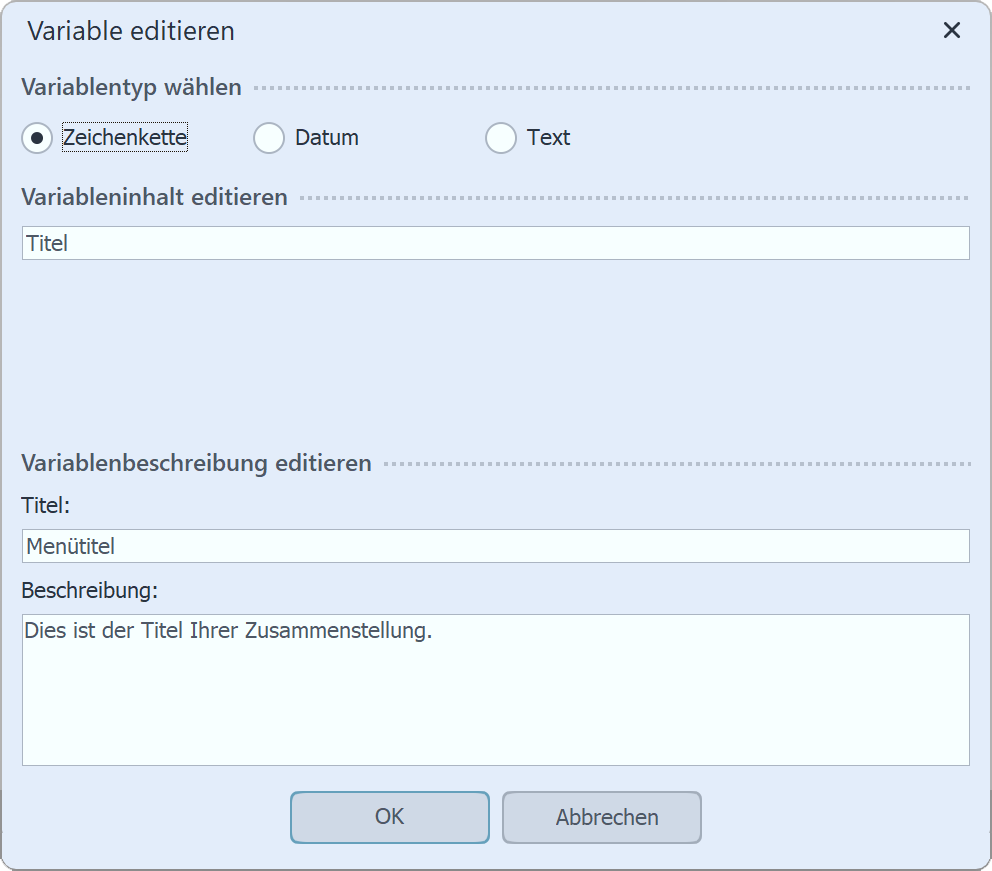The width and height of the screenshot is (992, 871).
Task: Click the Variablentyp wählen section header
Action: point(130,87)
